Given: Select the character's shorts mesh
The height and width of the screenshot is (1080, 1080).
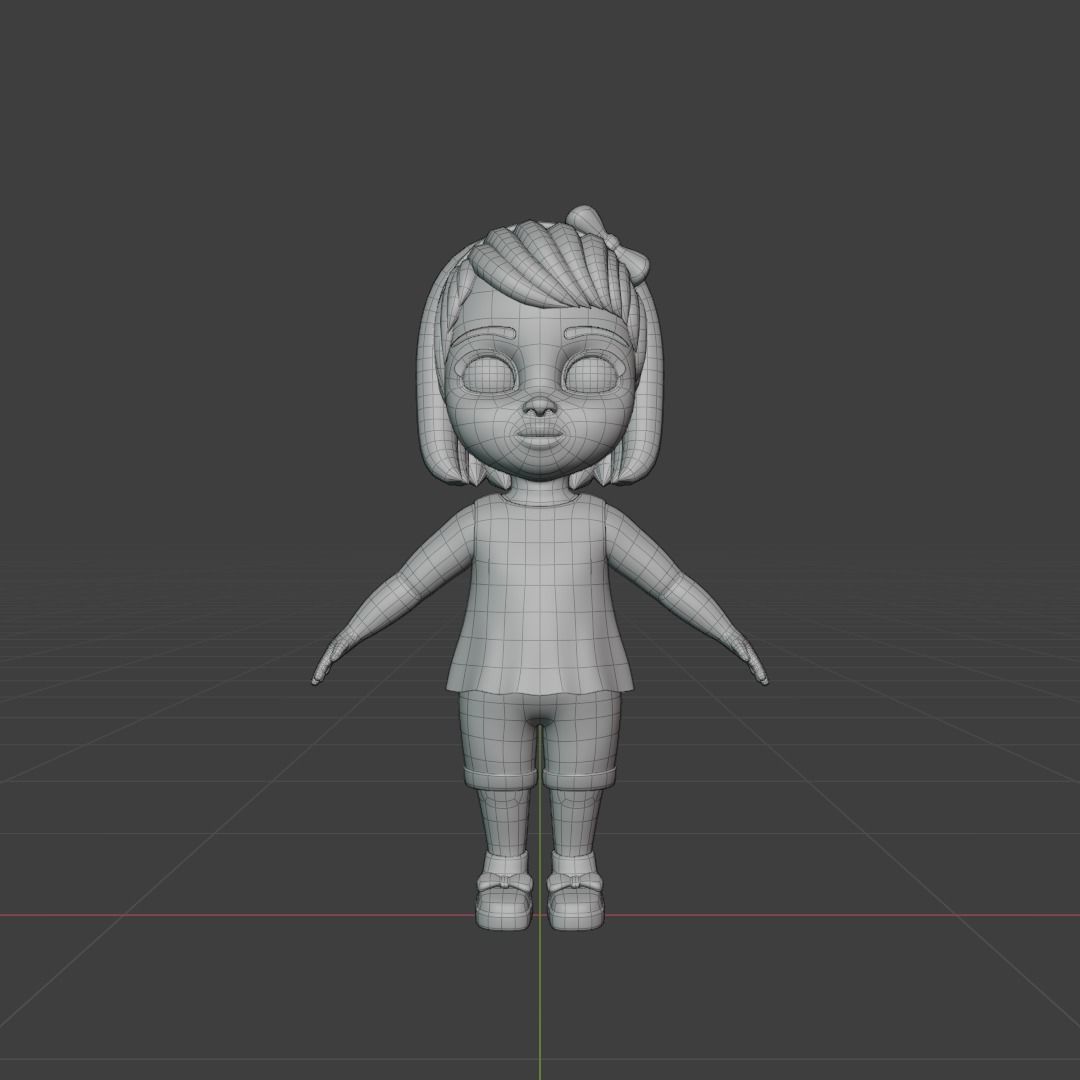Looking at the screenshot, I should pyautogui.click(x=539, y=740).
